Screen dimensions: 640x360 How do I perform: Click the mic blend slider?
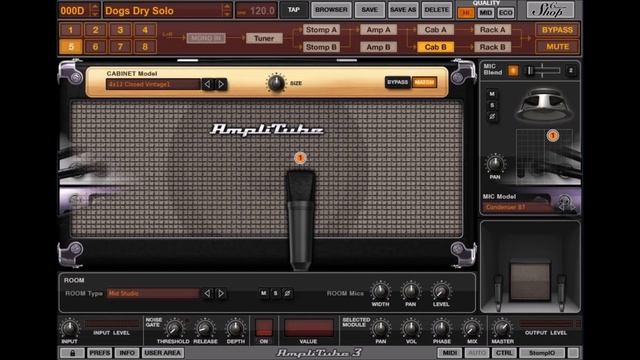tap(542, 71)
